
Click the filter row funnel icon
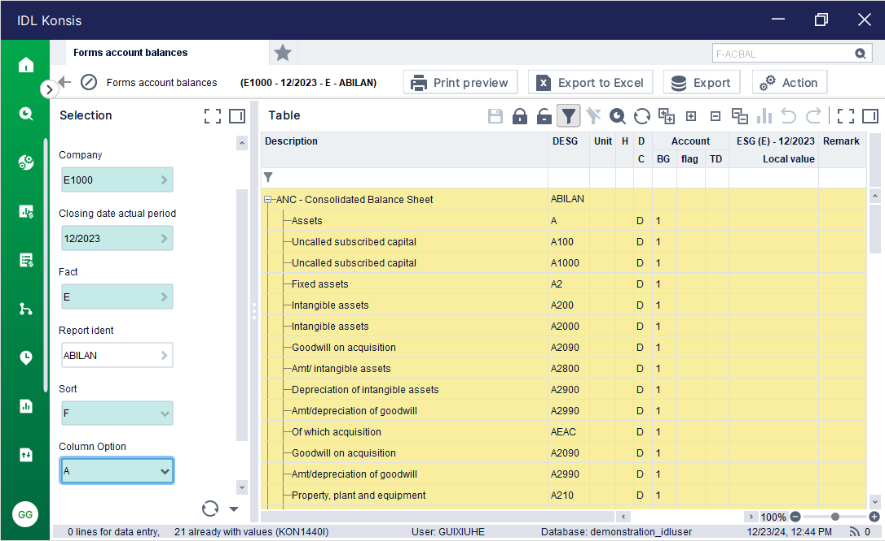click(268, 178)
